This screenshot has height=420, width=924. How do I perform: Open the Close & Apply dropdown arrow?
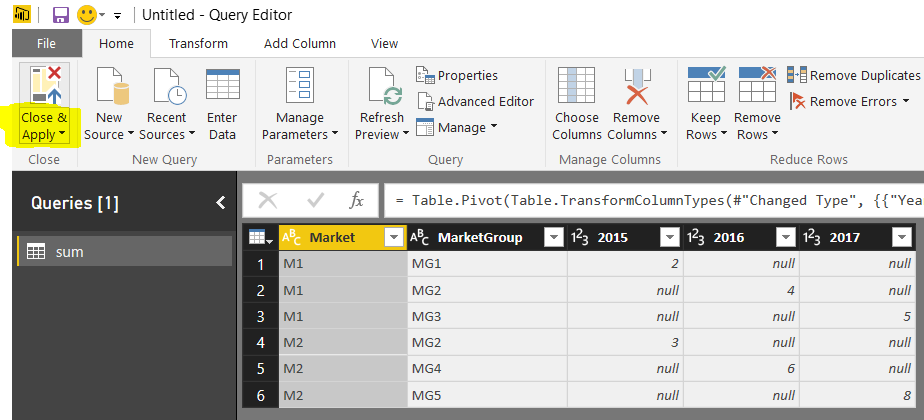tap(62, 134)
